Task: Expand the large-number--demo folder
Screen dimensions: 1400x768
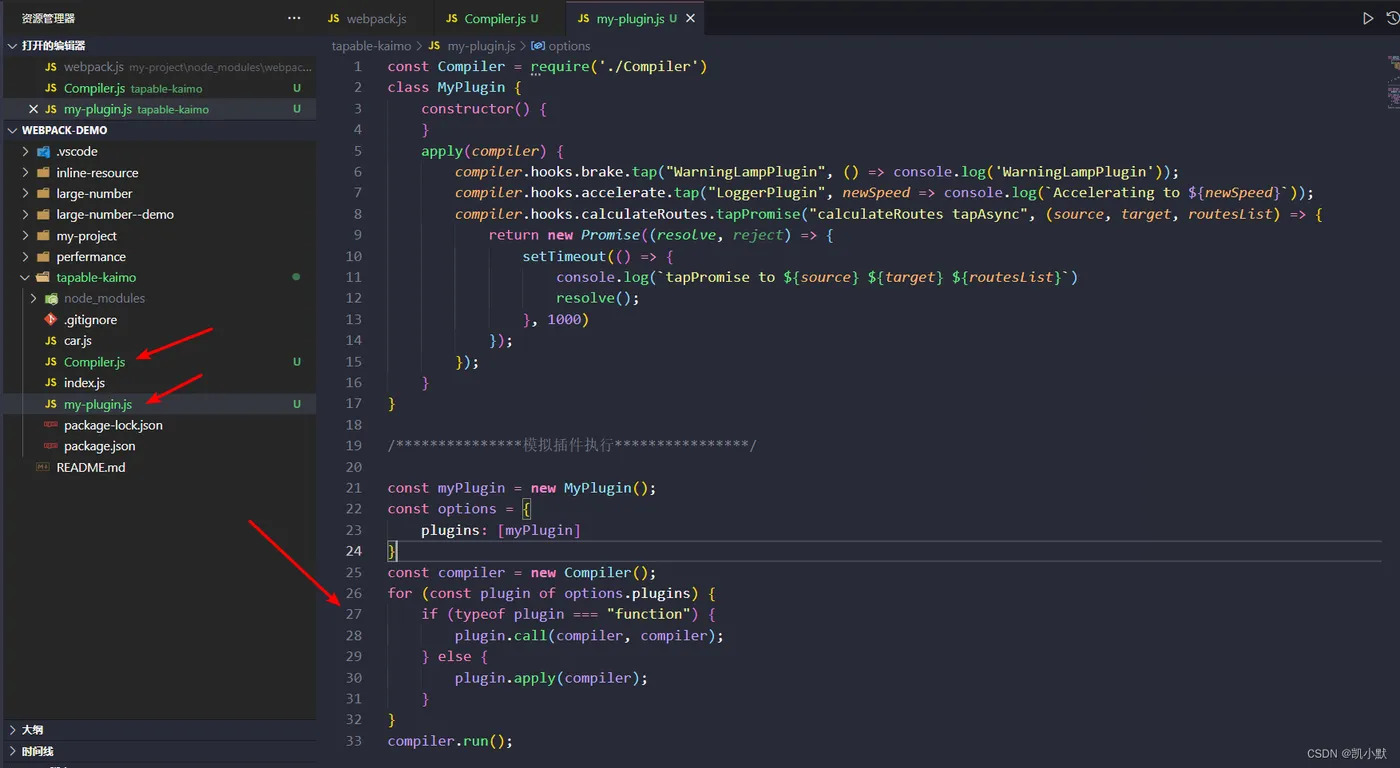Action: tap(158, 215)
